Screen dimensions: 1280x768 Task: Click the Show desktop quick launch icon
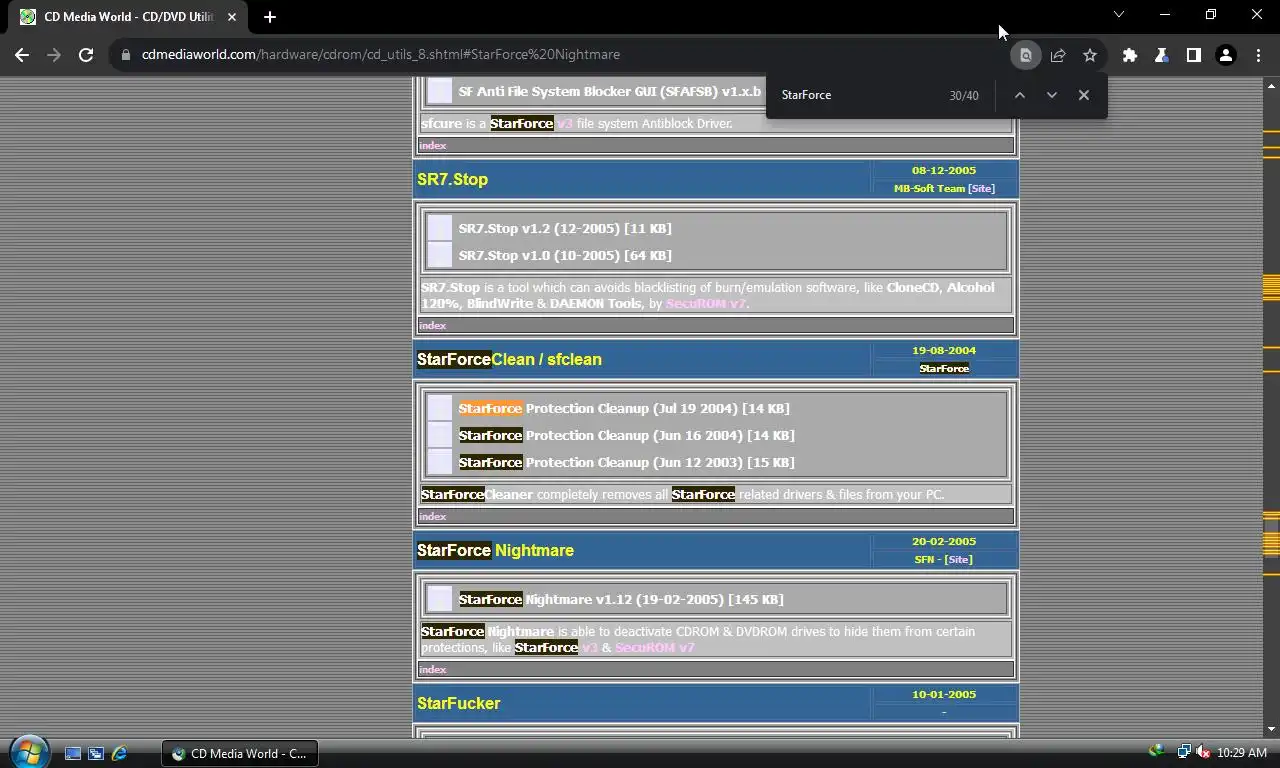pyautogui.click(x=73, y=753)
